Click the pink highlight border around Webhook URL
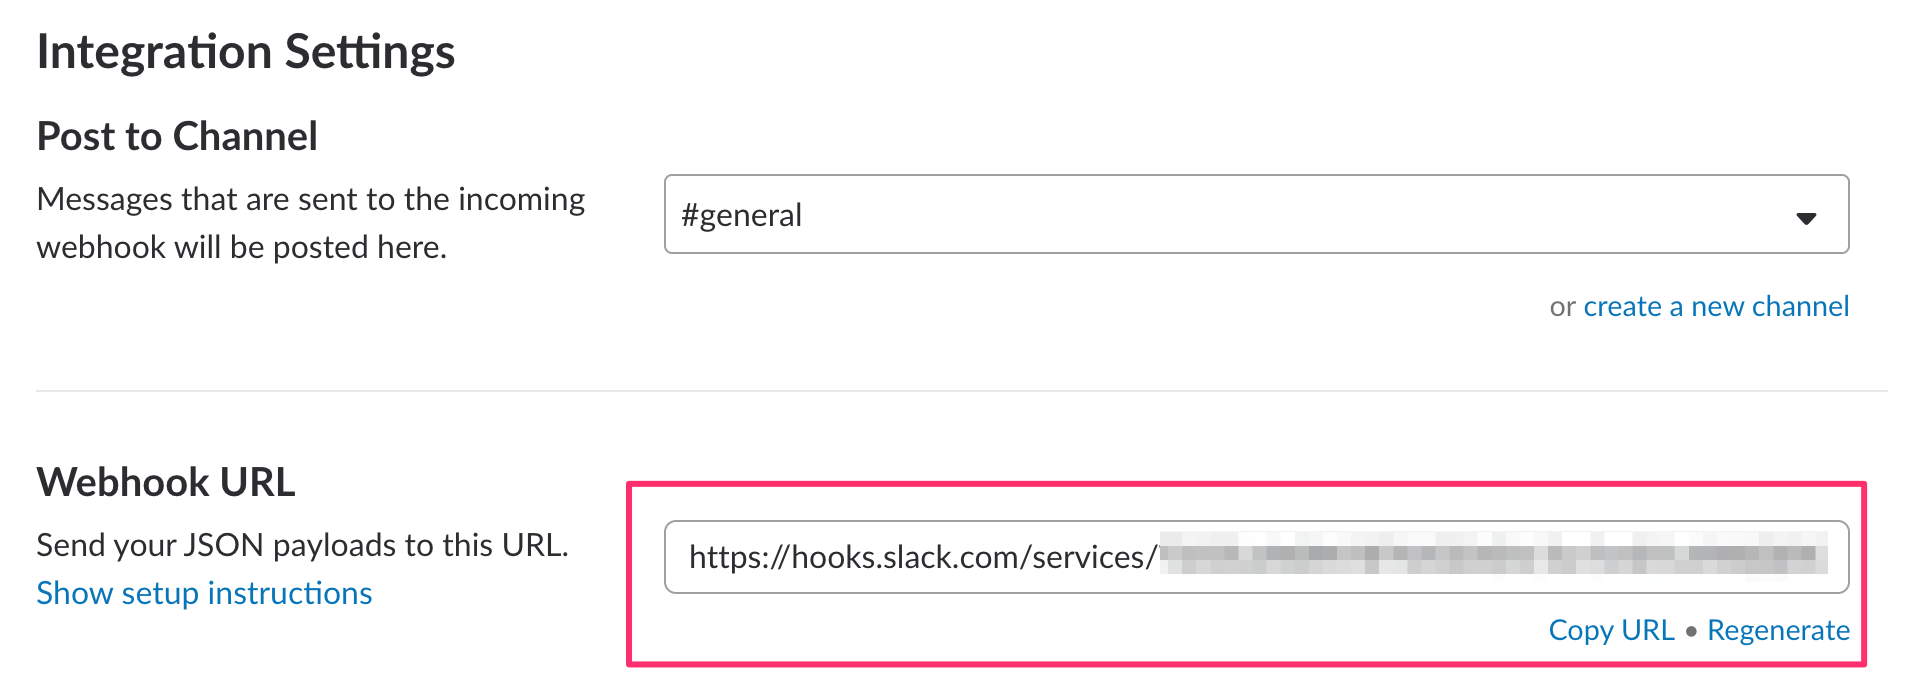Viewport: 1914px width, 700px height. (x=1246, y=485)
